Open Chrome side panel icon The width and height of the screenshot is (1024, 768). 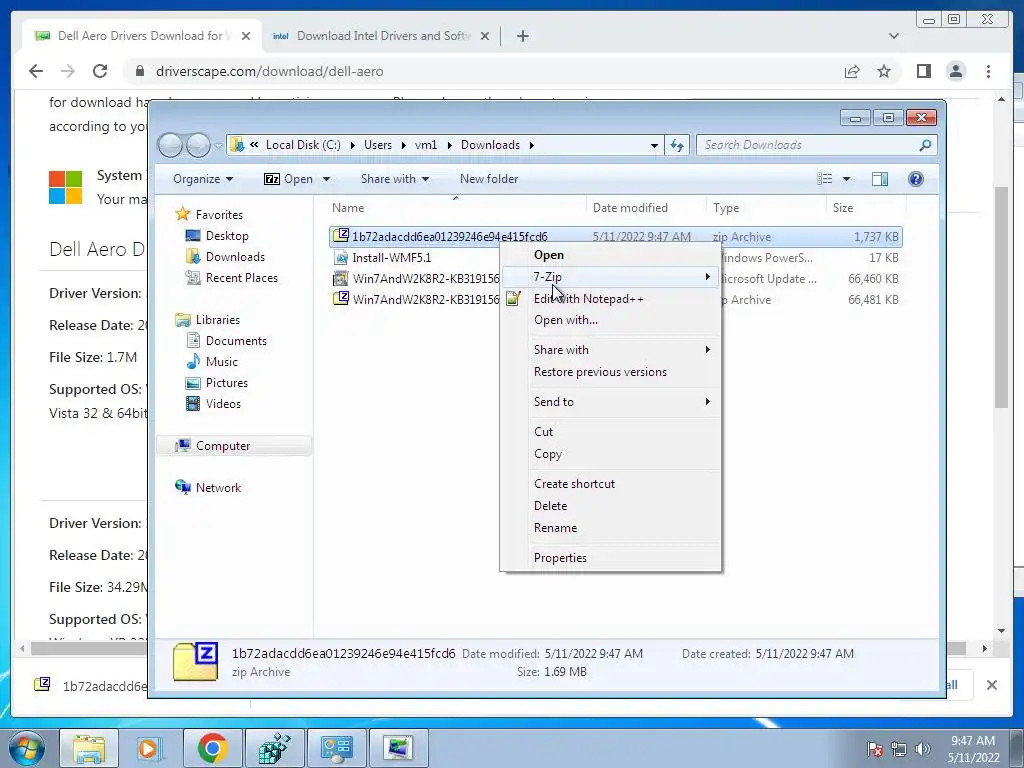coord(923,71)
